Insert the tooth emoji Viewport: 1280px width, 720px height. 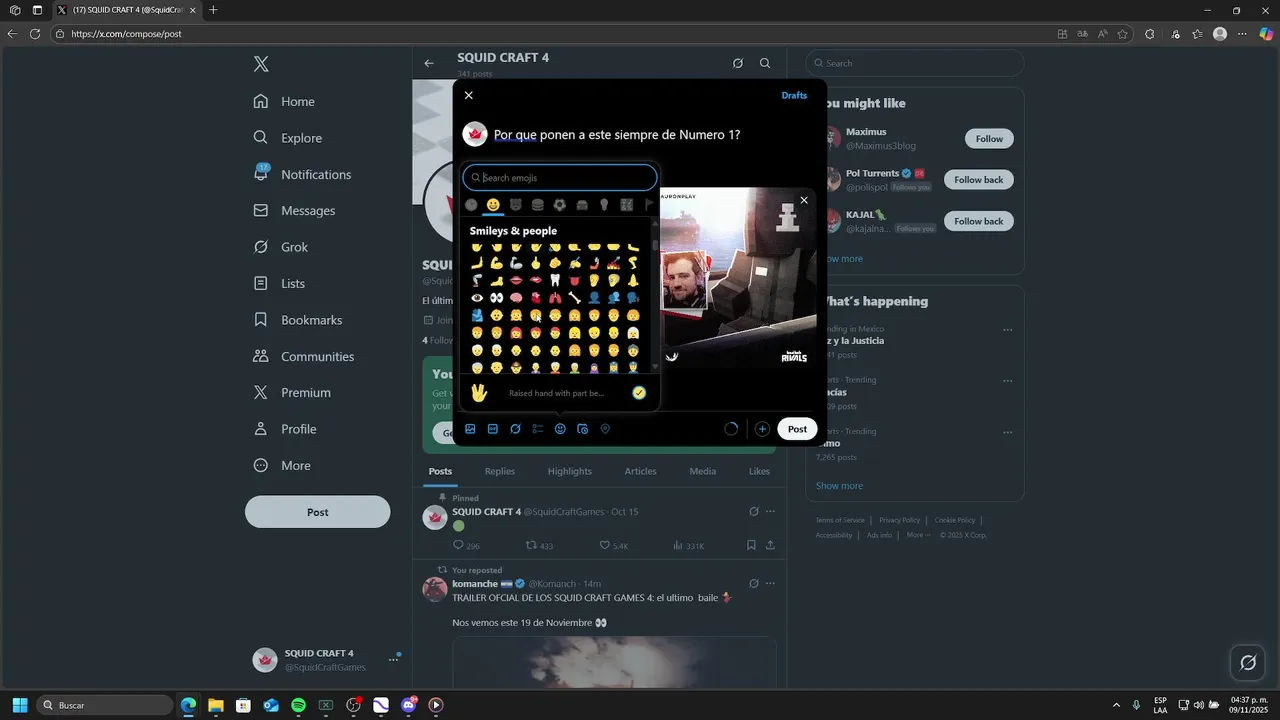pos(555,280)
